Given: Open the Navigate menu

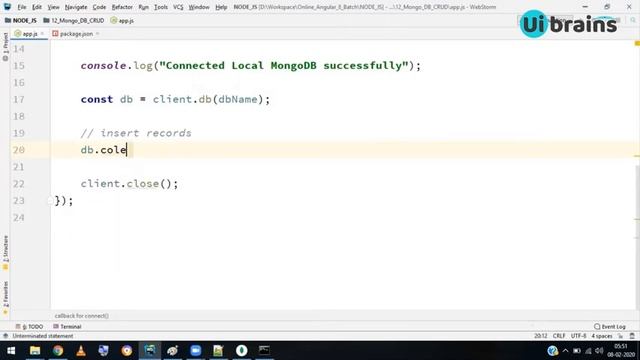Looking at the screenshot, I should pos(76,7).
